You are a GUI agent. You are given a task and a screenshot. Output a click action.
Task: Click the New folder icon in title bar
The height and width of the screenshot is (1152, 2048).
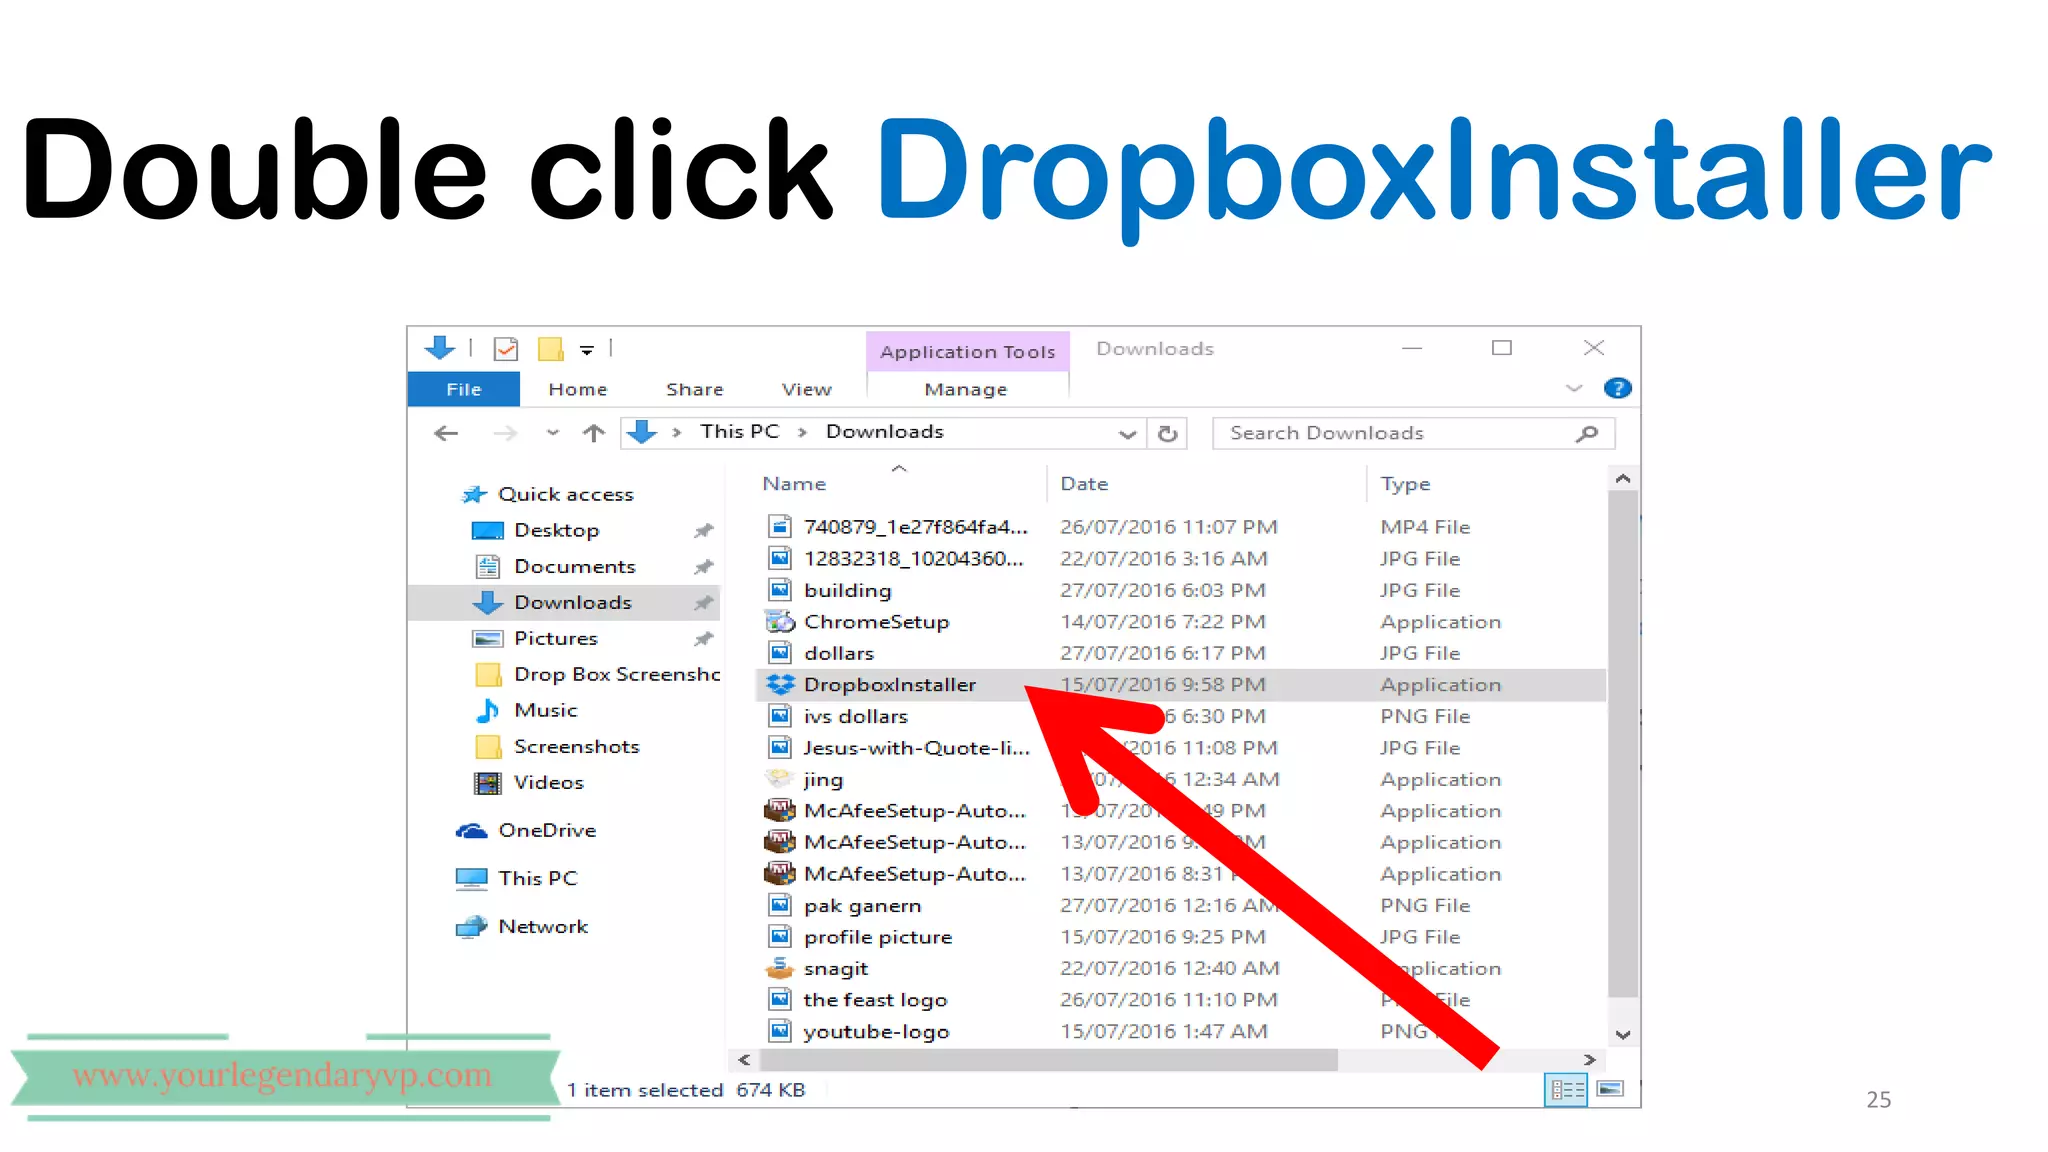tap(551, 349)
